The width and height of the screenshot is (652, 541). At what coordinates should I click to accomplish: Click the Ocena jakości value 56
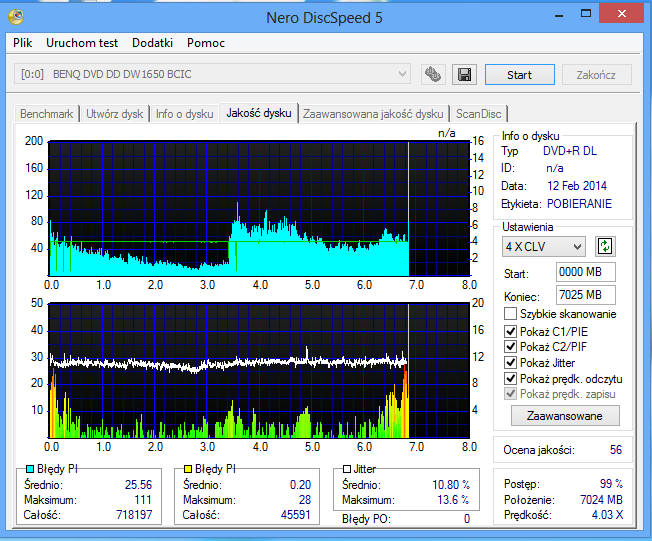[x=616, y=450]
